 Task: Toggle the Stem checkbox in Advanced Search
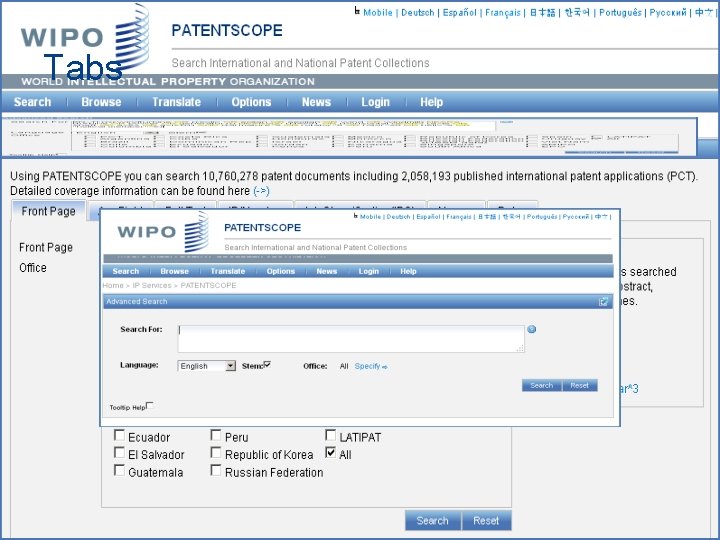[267, 365]
